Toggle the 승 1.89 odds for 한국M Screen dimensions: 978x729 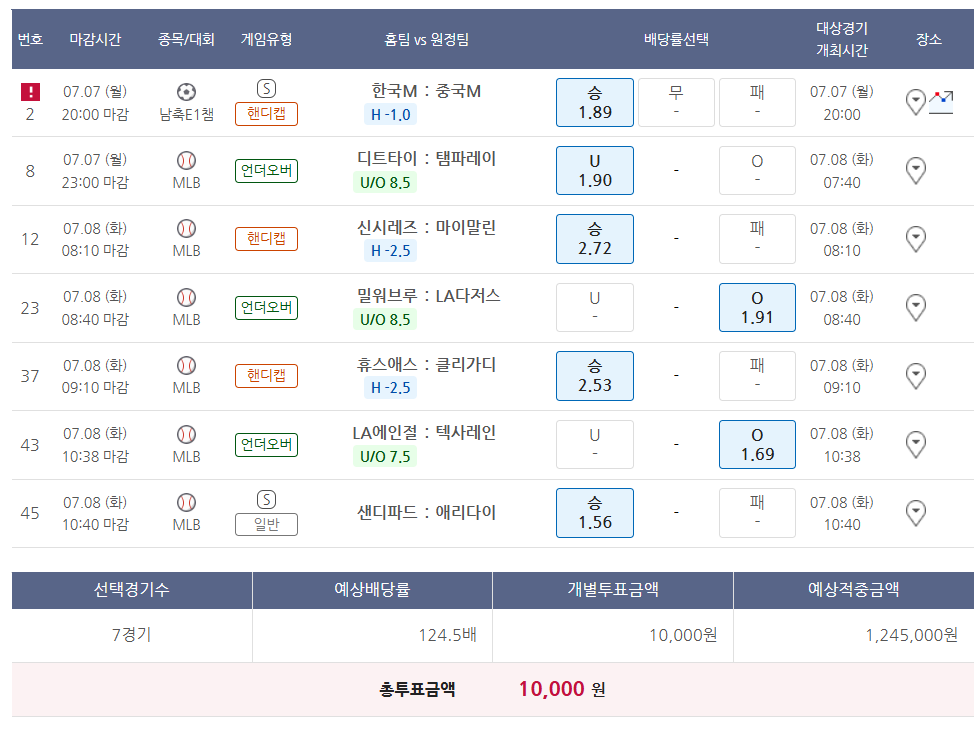[595, 102]
